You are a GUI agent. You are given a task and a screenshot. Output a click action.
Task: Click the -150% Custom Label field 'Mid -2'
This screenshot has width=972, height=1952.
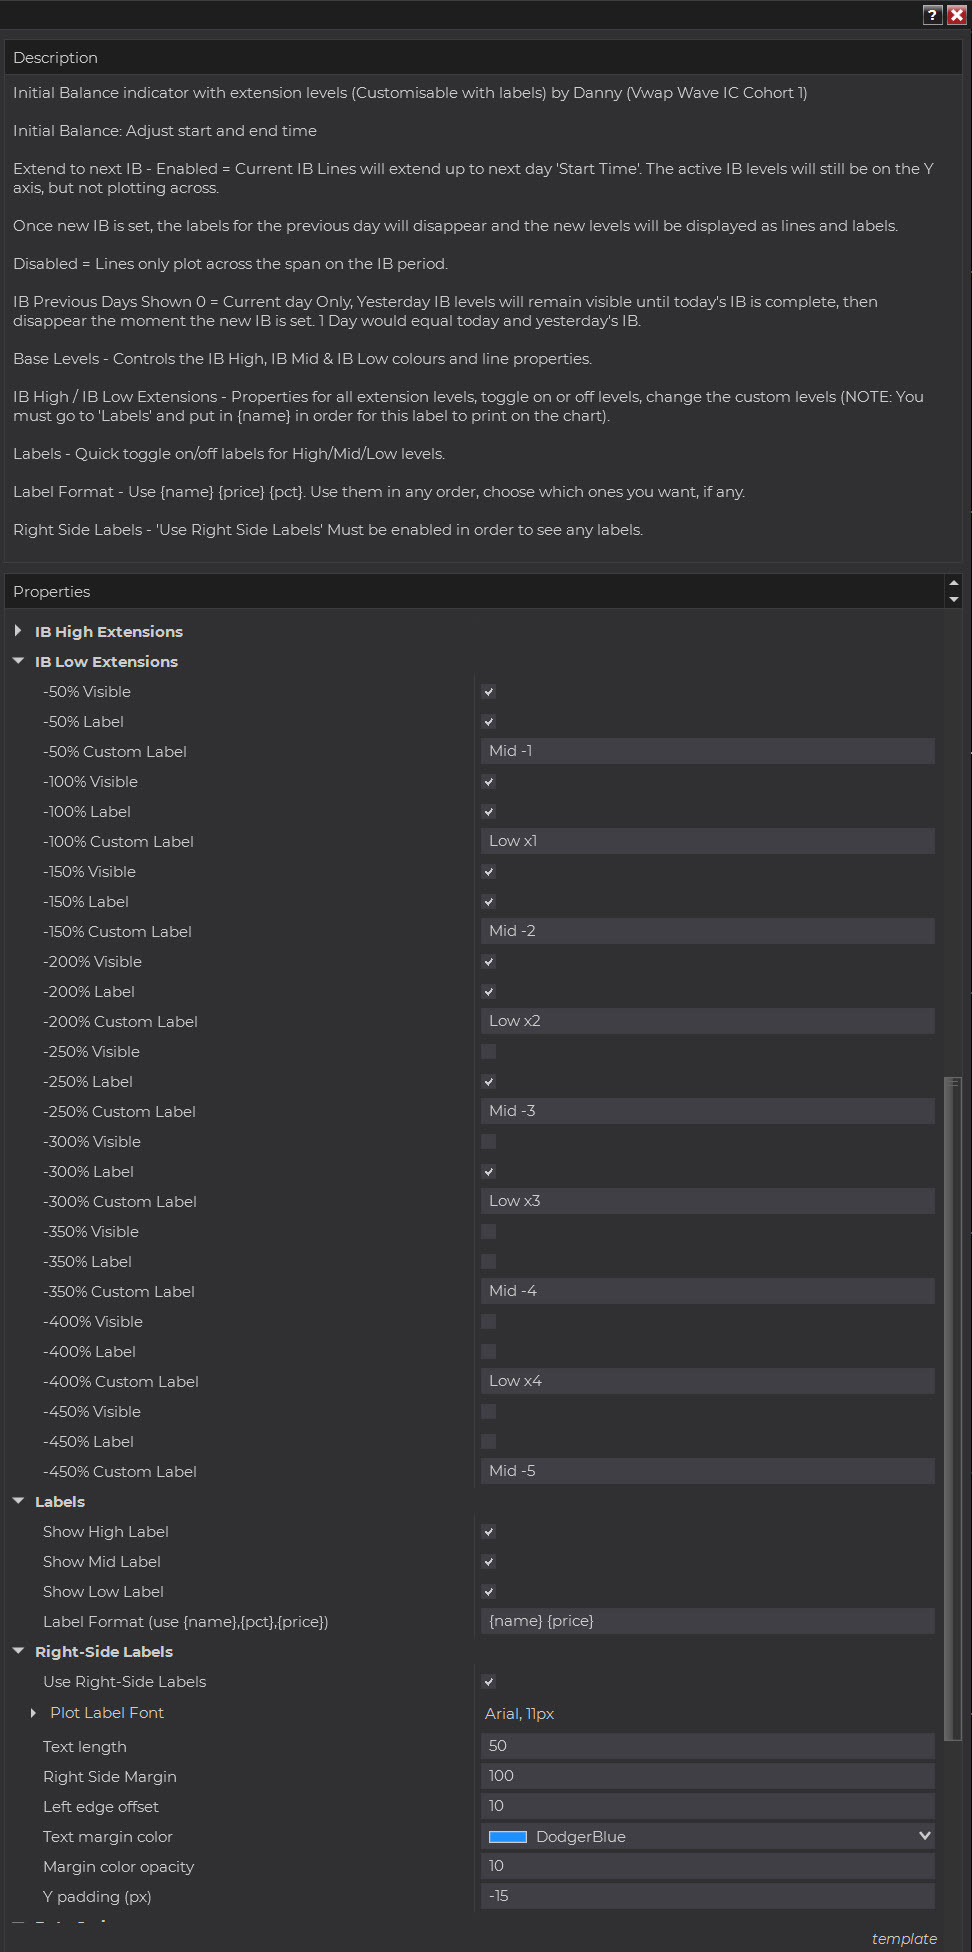coord(708,931)
